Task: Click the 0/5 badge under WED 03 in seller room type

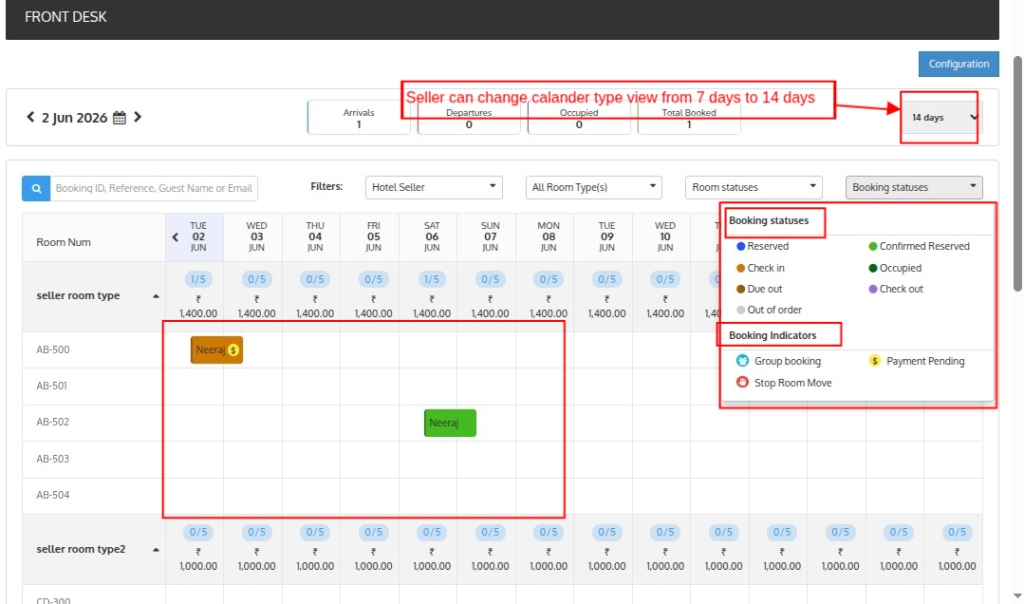Action: click(257, 279)
